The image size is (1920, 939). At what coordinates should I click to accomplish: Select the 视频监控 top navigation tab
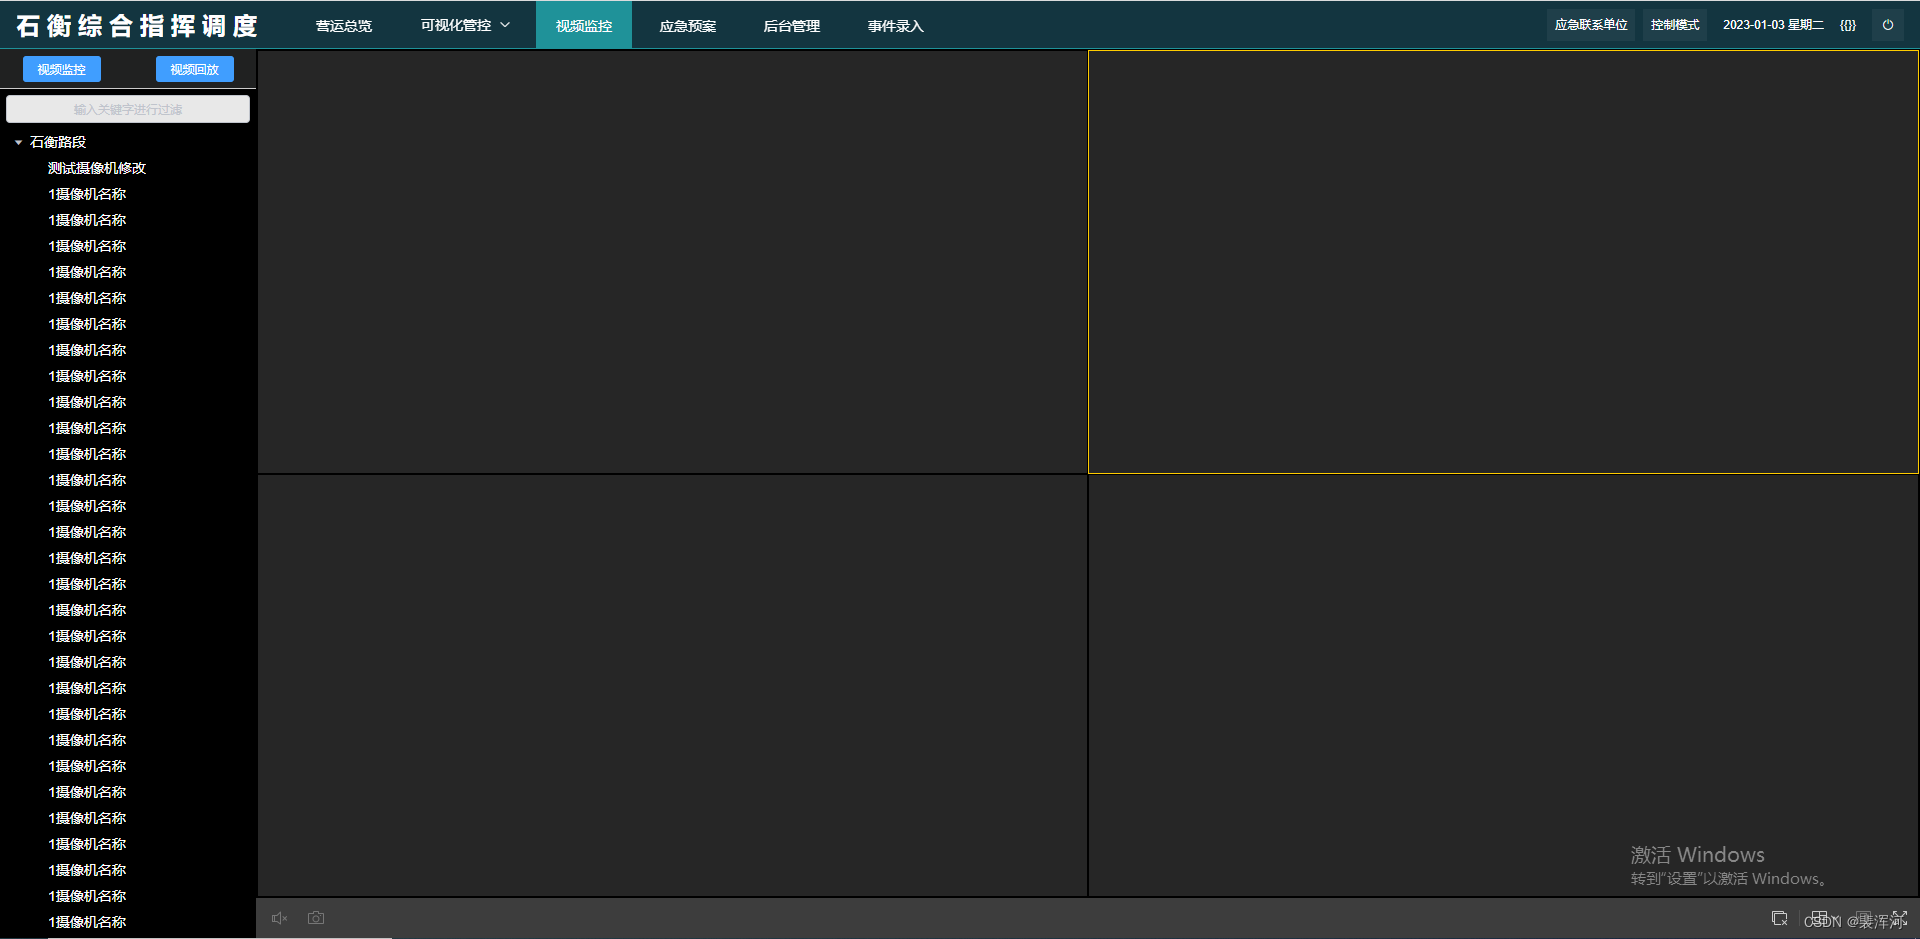(584, 25)
